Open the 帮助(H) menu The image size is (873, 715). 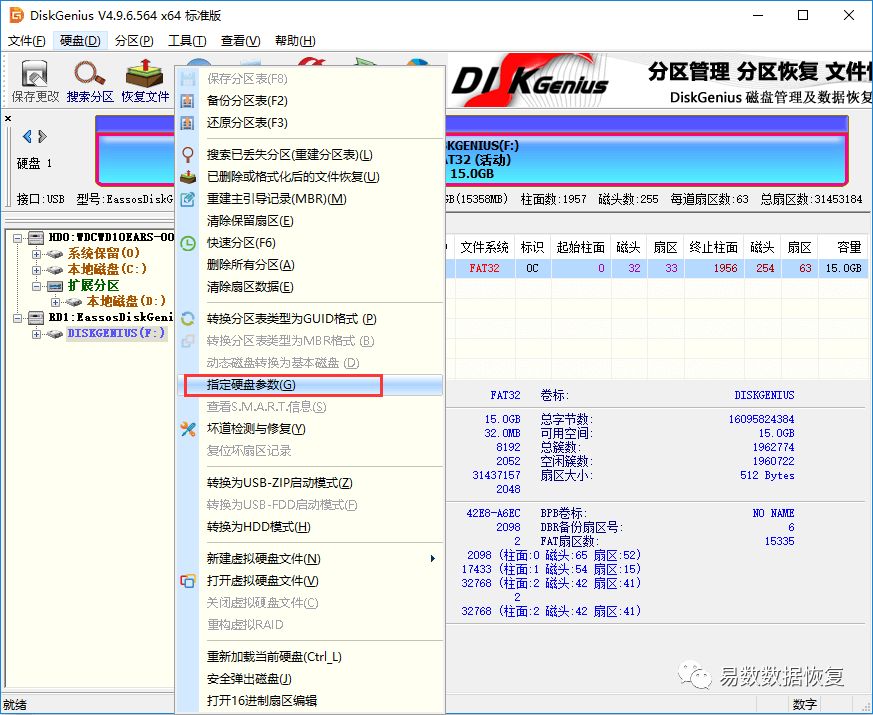tap(295, 41)
